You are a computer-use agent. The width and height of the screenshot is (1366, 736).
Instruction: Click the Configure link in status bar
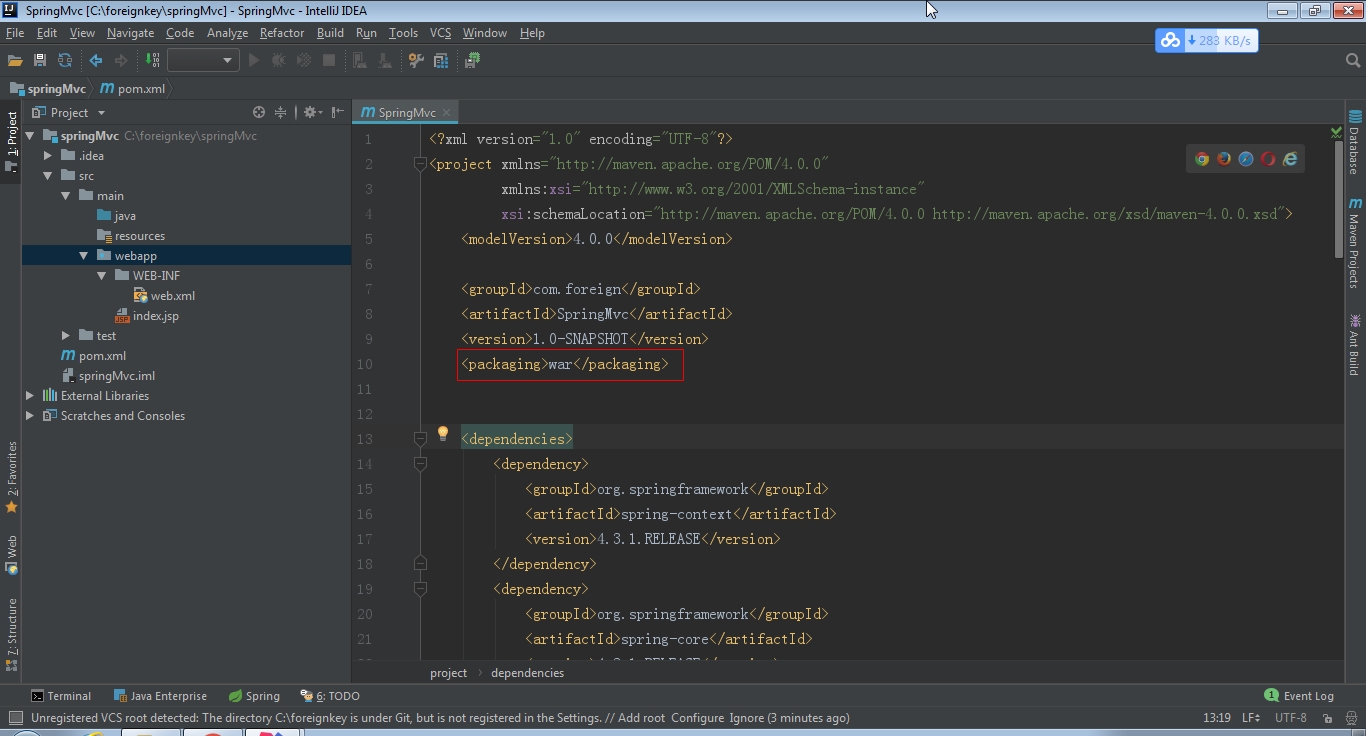pyautogui.click(x=697, y=718)
